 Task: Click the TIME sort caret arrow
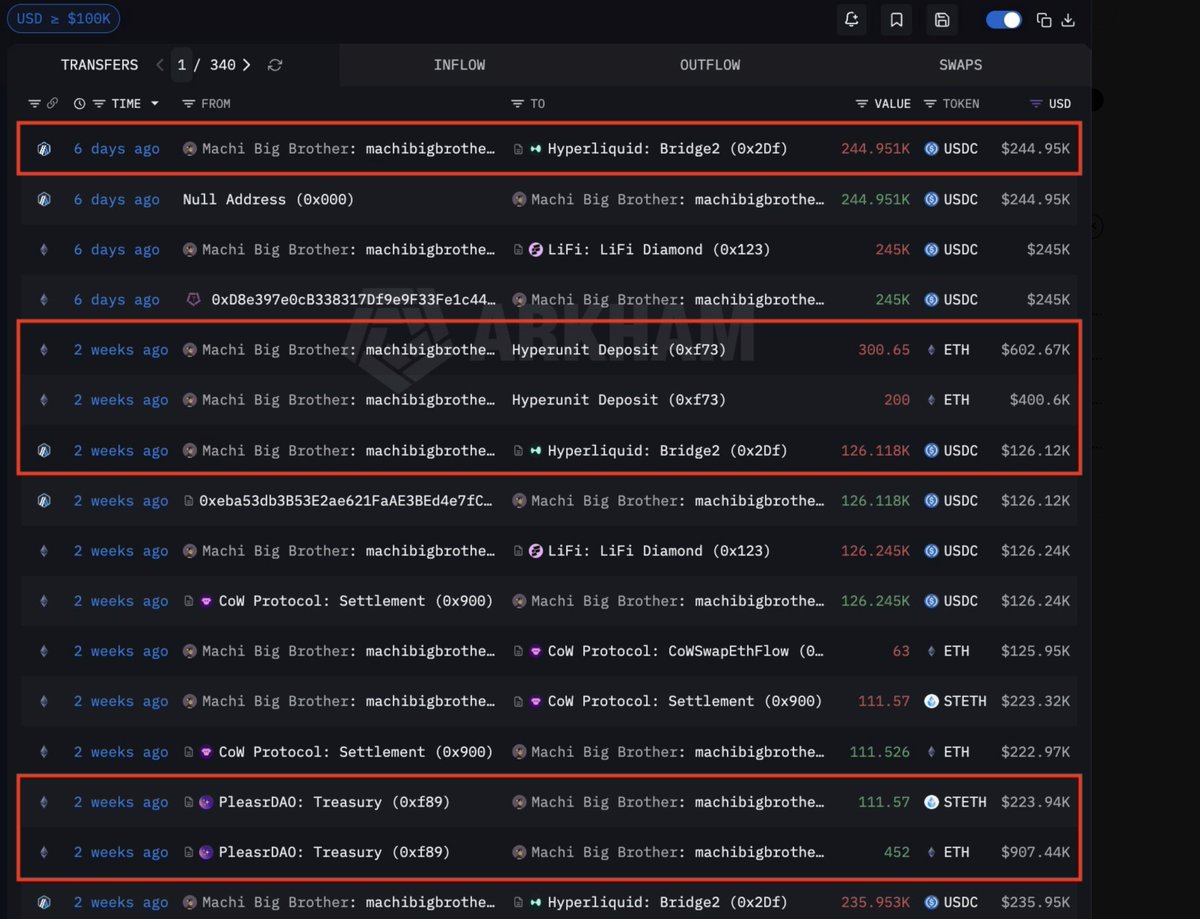coord(154,104)
